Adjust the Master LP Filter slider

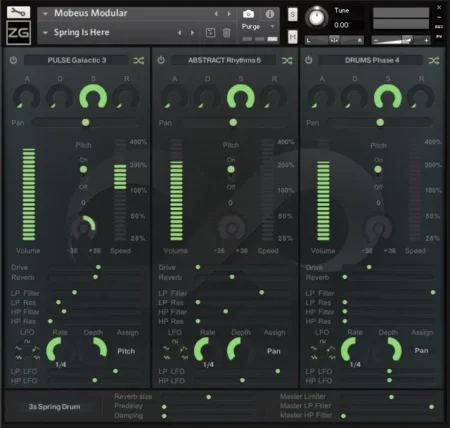(388, 407)
